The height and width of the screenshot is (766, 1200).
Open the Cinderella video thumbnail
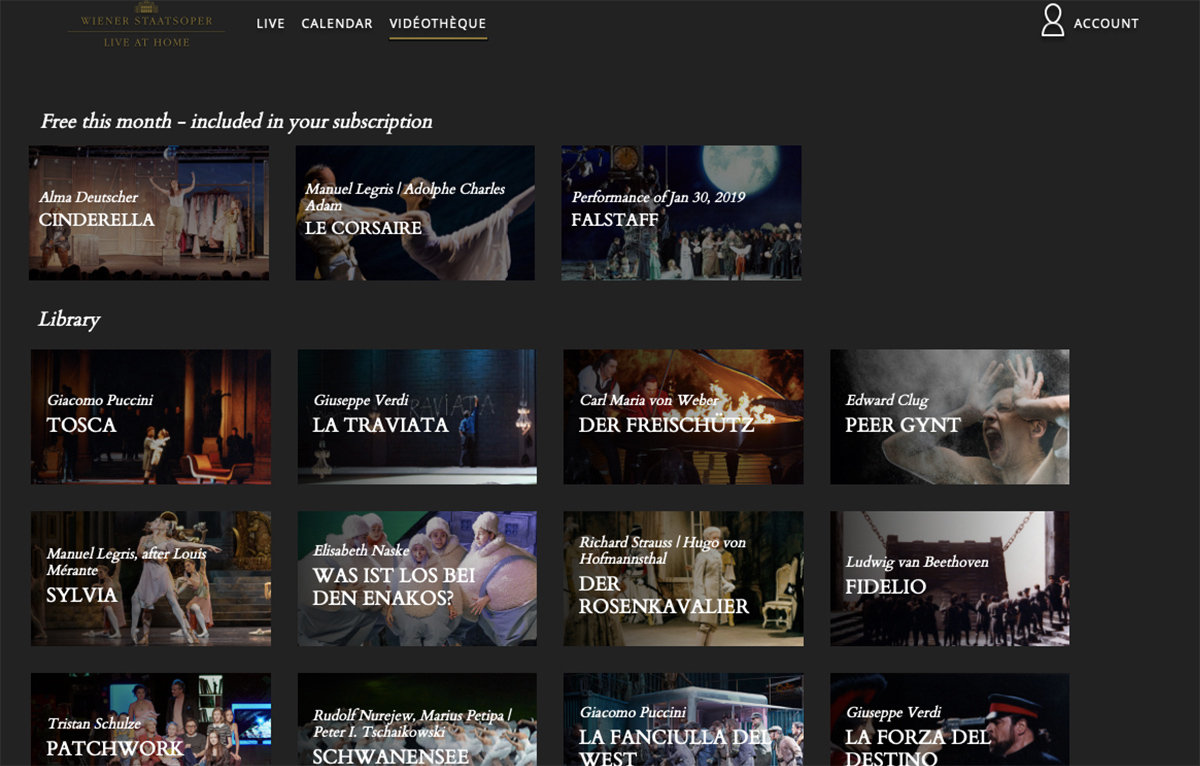click(149, 213)
